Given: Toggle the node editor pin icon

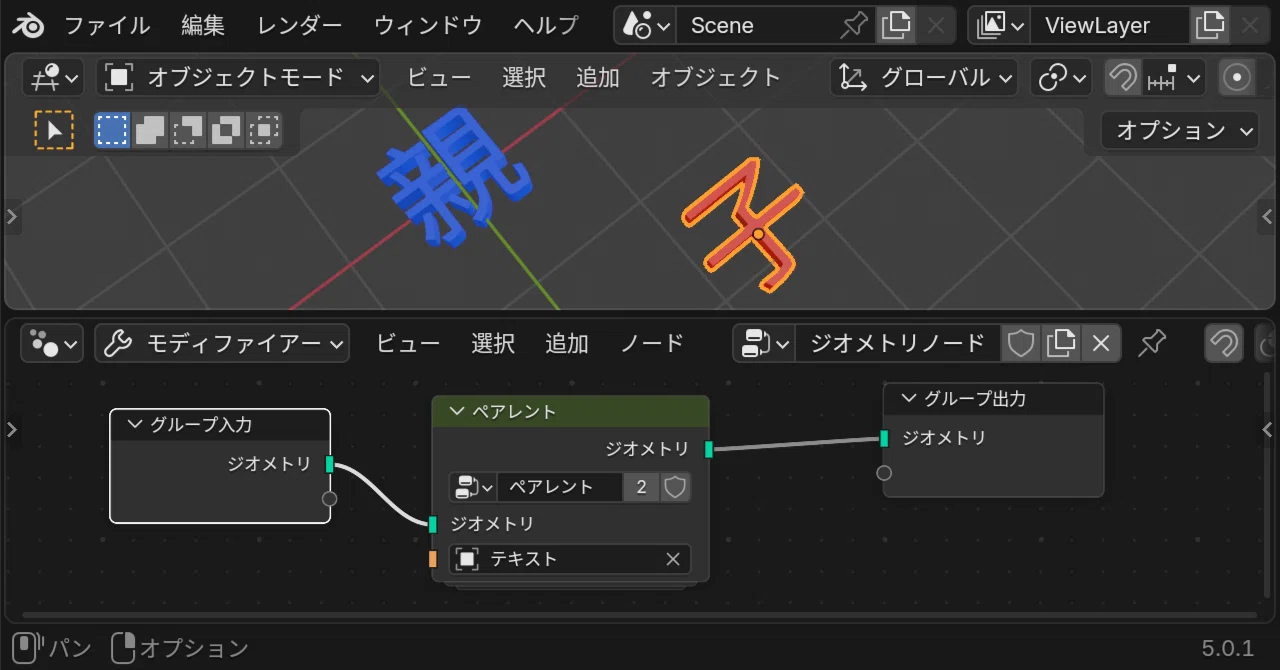Looking at the screenshot, I should (x=1152, y=344).
